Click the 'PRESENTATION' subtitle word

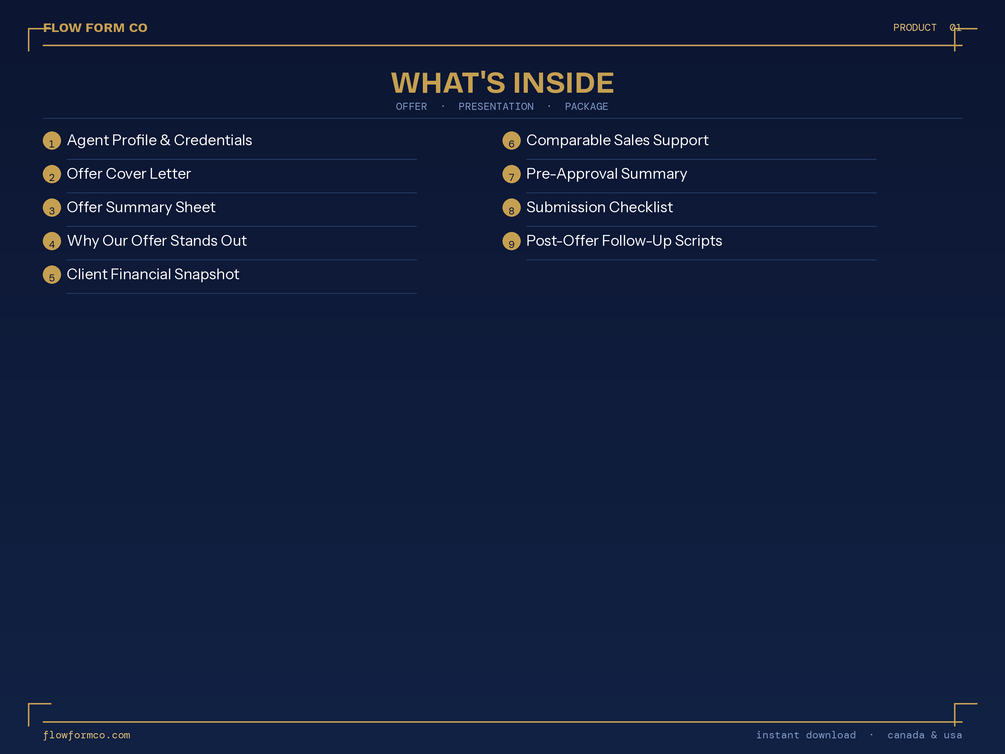[x=496, y=106]
